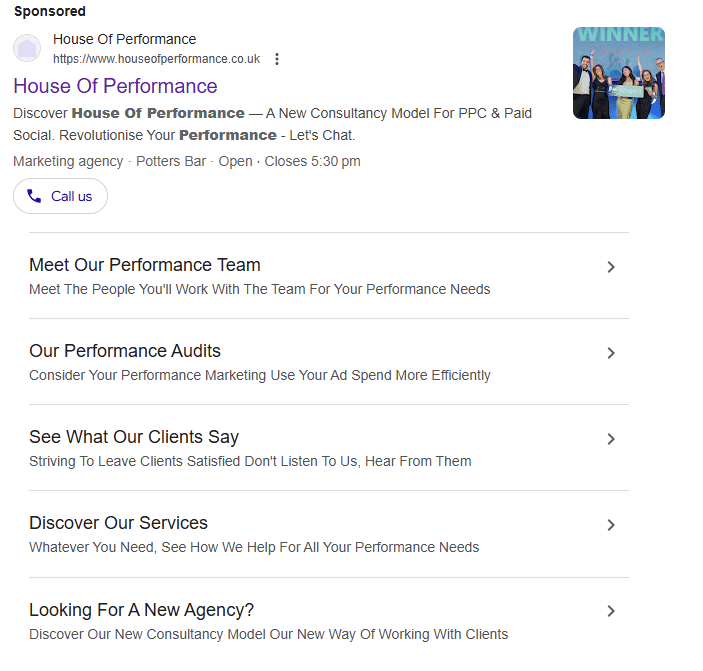
Task: Go to Our Performance Audits sitelink title
Action: pos(125,351)
